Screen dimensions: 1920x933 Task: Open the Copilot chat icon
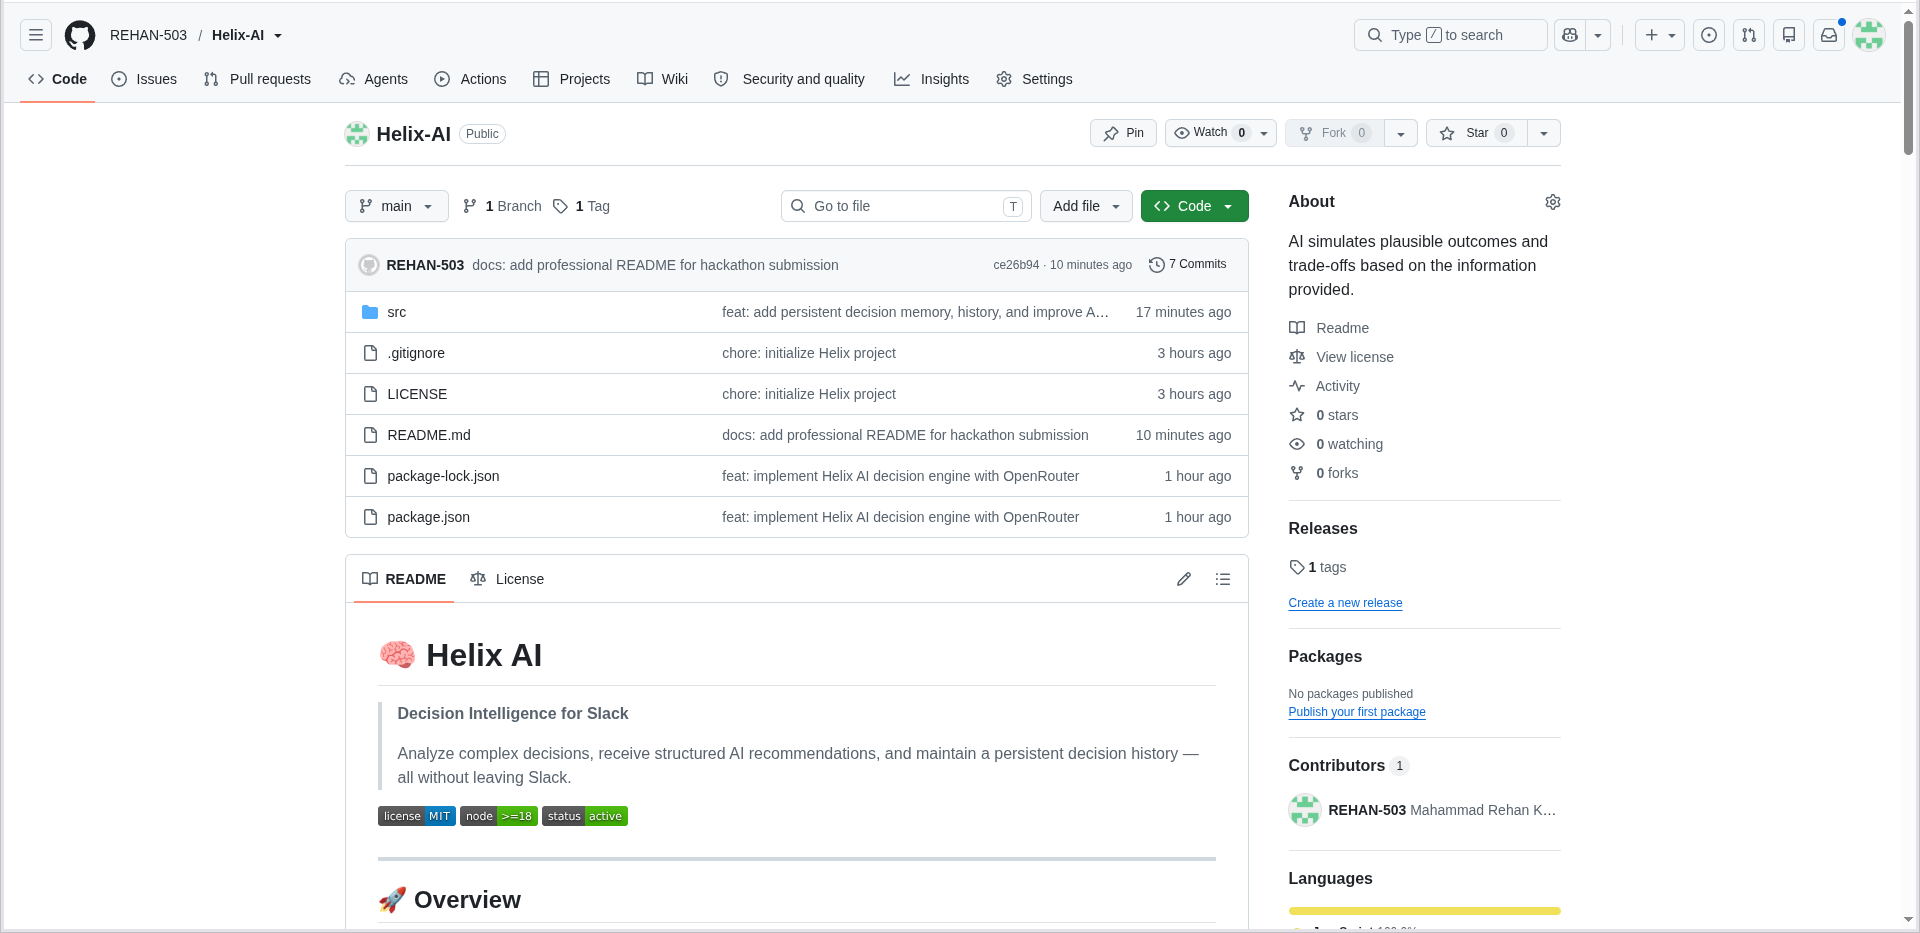click(1570, 35)
